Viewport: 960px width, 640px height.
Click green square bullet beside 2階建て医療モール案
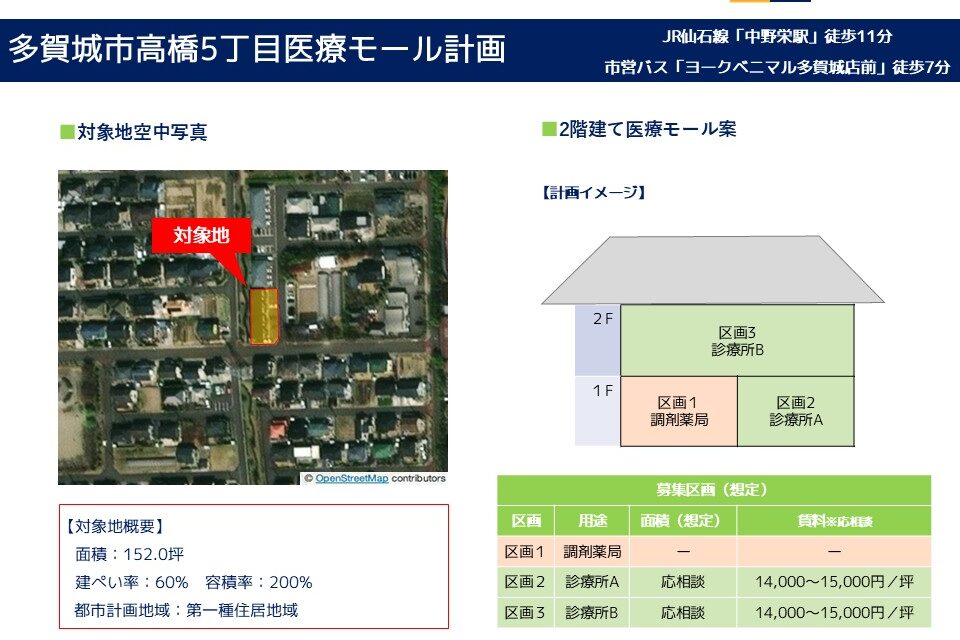click(x=549, y=129)
